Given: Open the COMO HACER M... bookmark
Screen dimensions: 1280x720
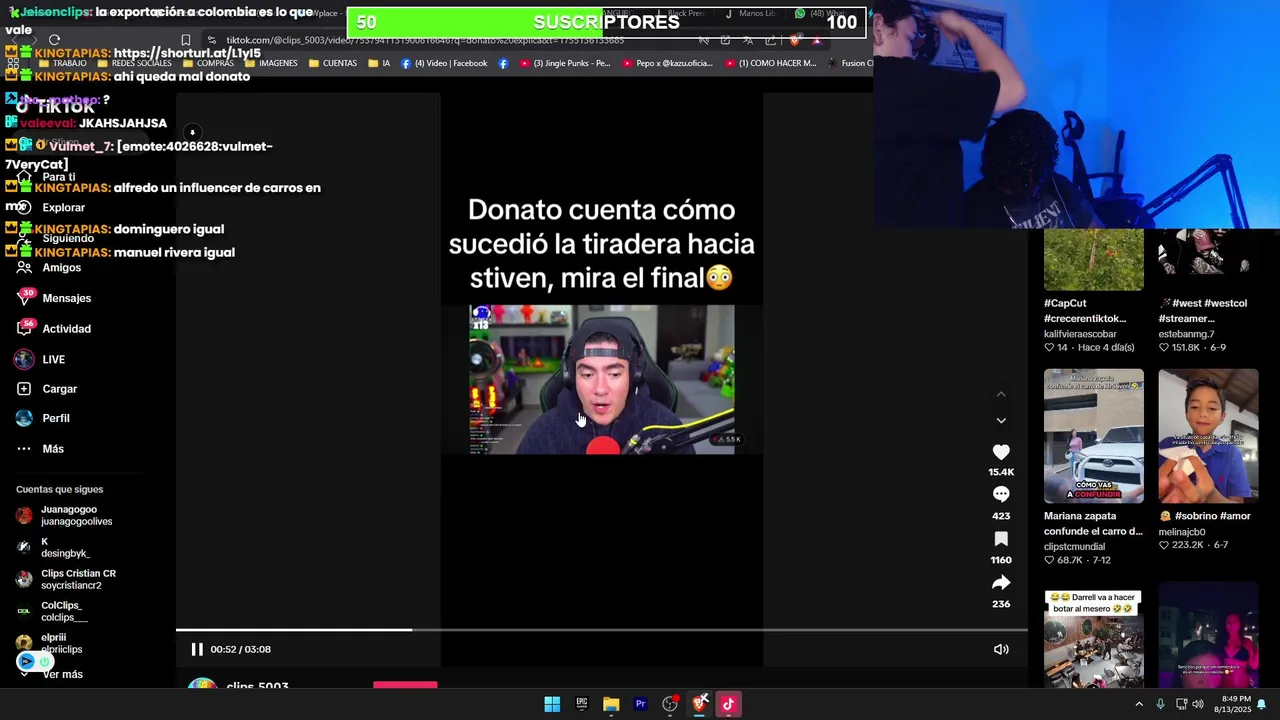Looking at the screenshot, I should click(770, 63).
